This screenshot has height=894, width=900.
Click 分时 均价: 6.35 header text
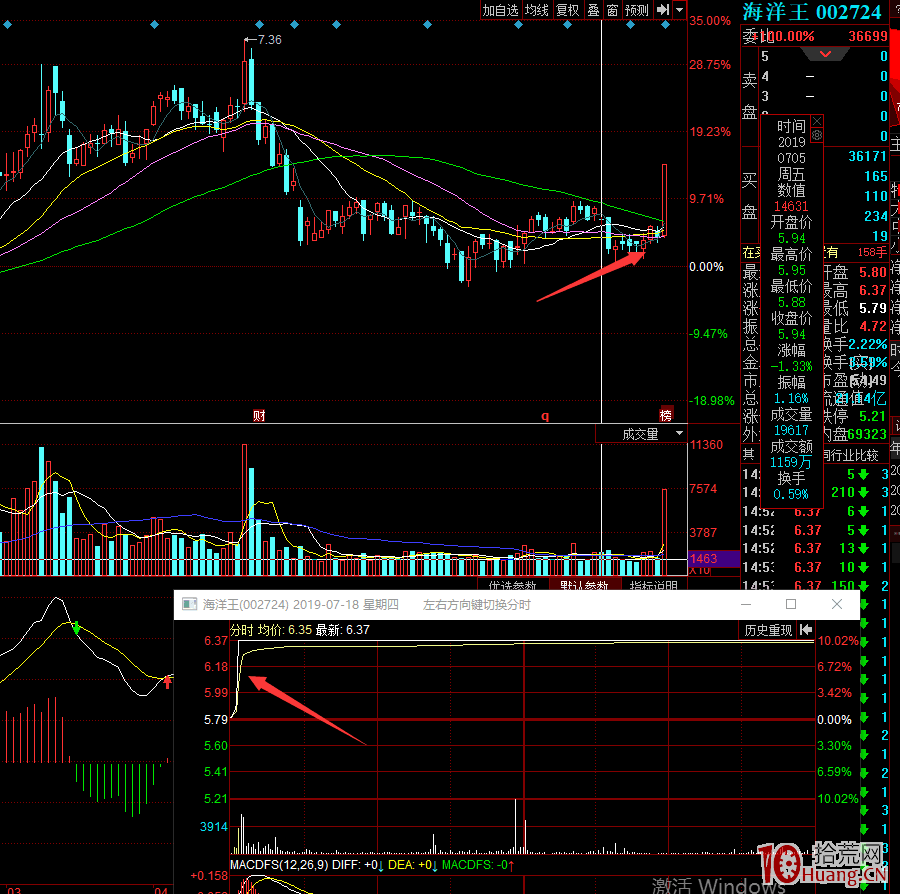270,630
